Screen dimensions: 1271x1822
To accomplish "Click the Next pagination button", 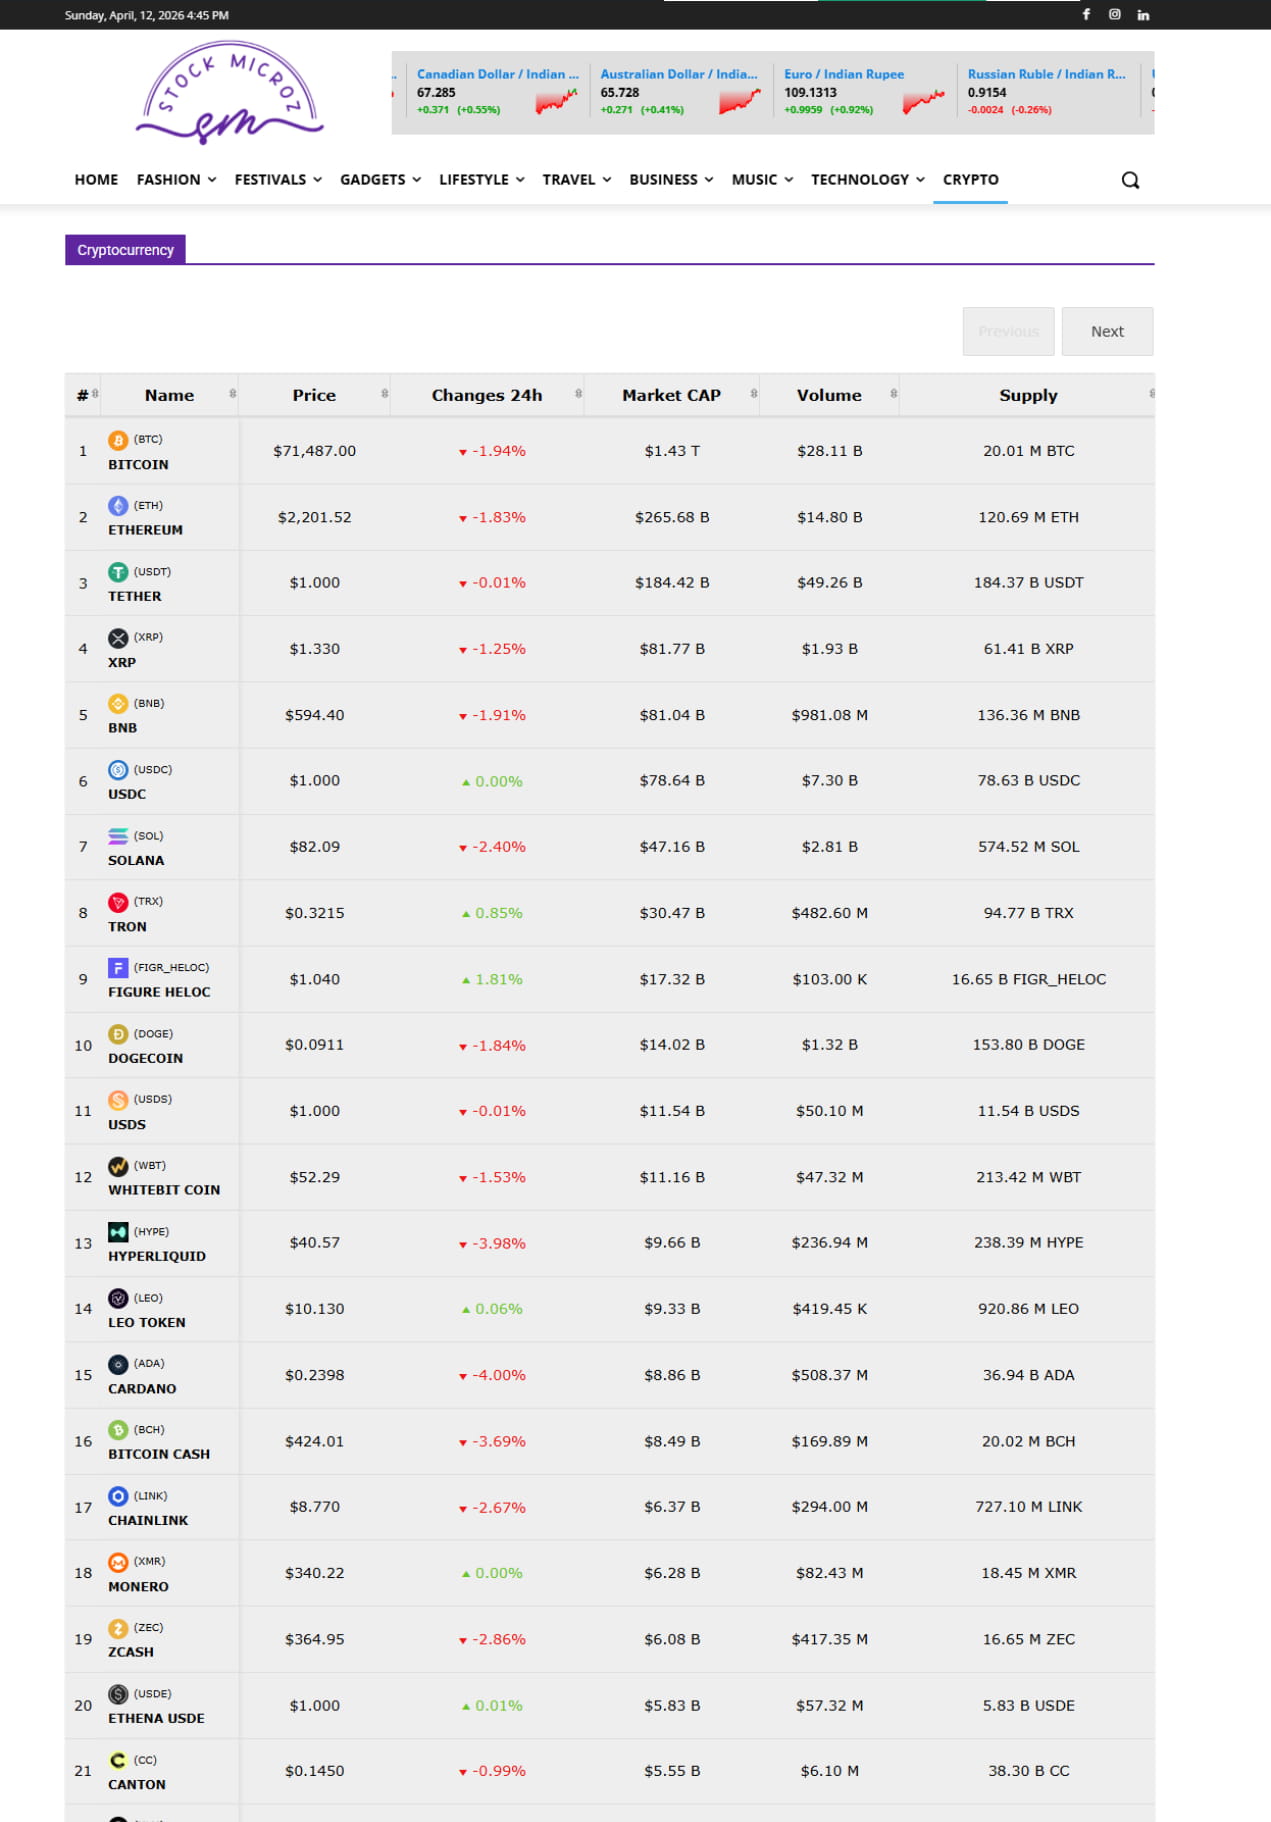I will point(1107,331).
